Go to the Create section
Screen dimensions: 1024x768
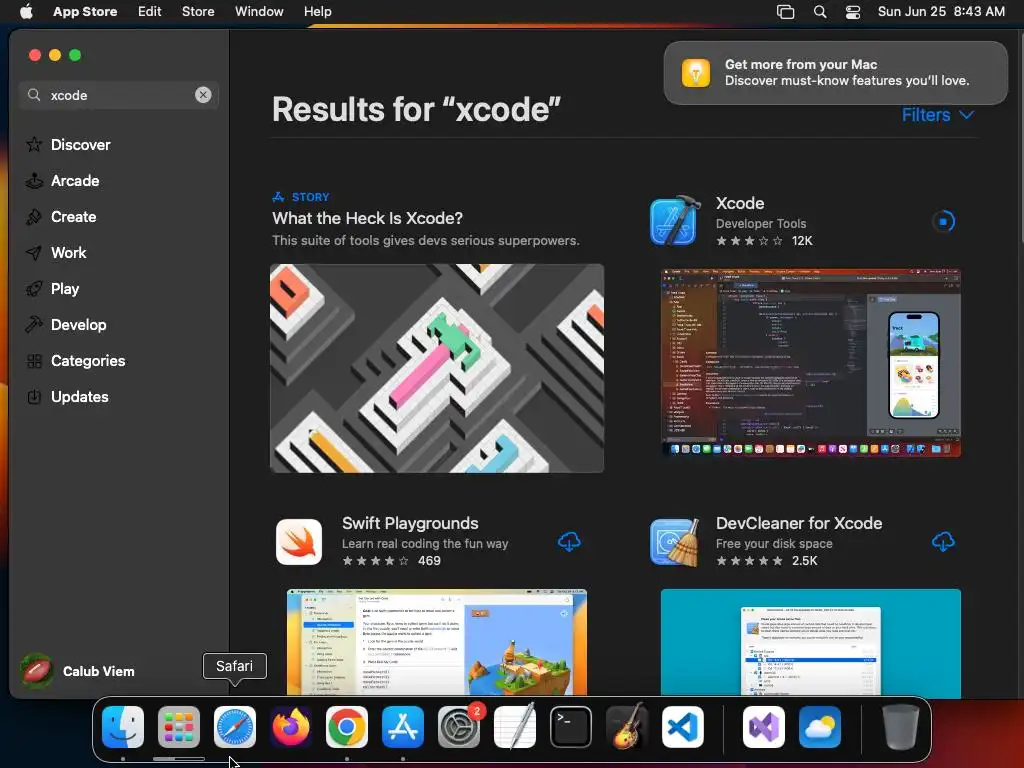(x=73, y=217)
